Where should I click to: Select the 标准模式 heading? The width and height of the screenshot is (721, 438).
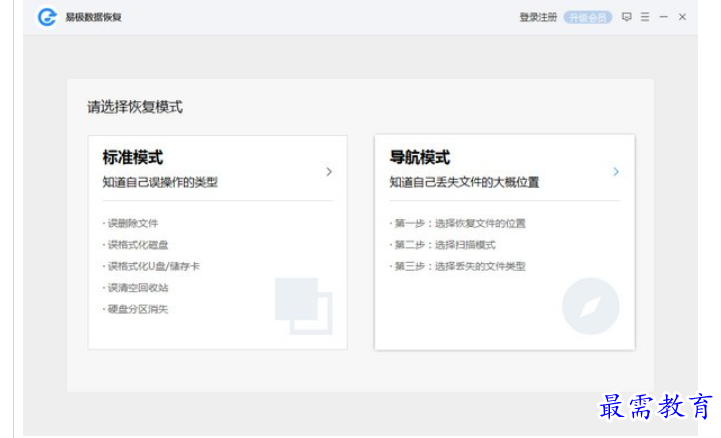tap(132, 157)
